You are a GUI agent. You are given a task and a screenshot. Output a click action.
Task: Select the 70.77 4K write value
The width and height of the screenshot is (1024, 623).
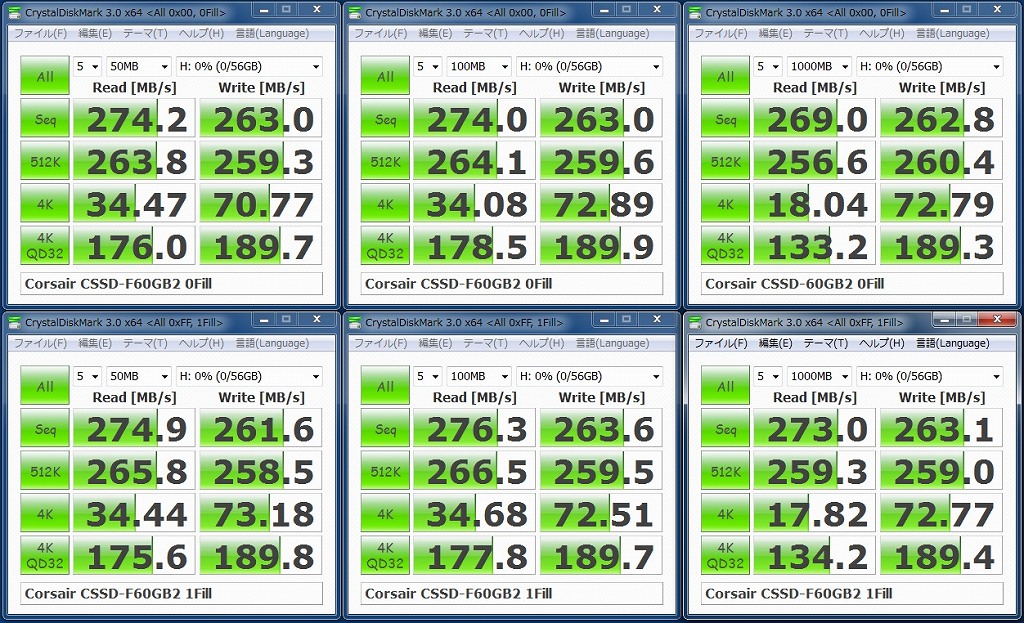pos(261,204)
